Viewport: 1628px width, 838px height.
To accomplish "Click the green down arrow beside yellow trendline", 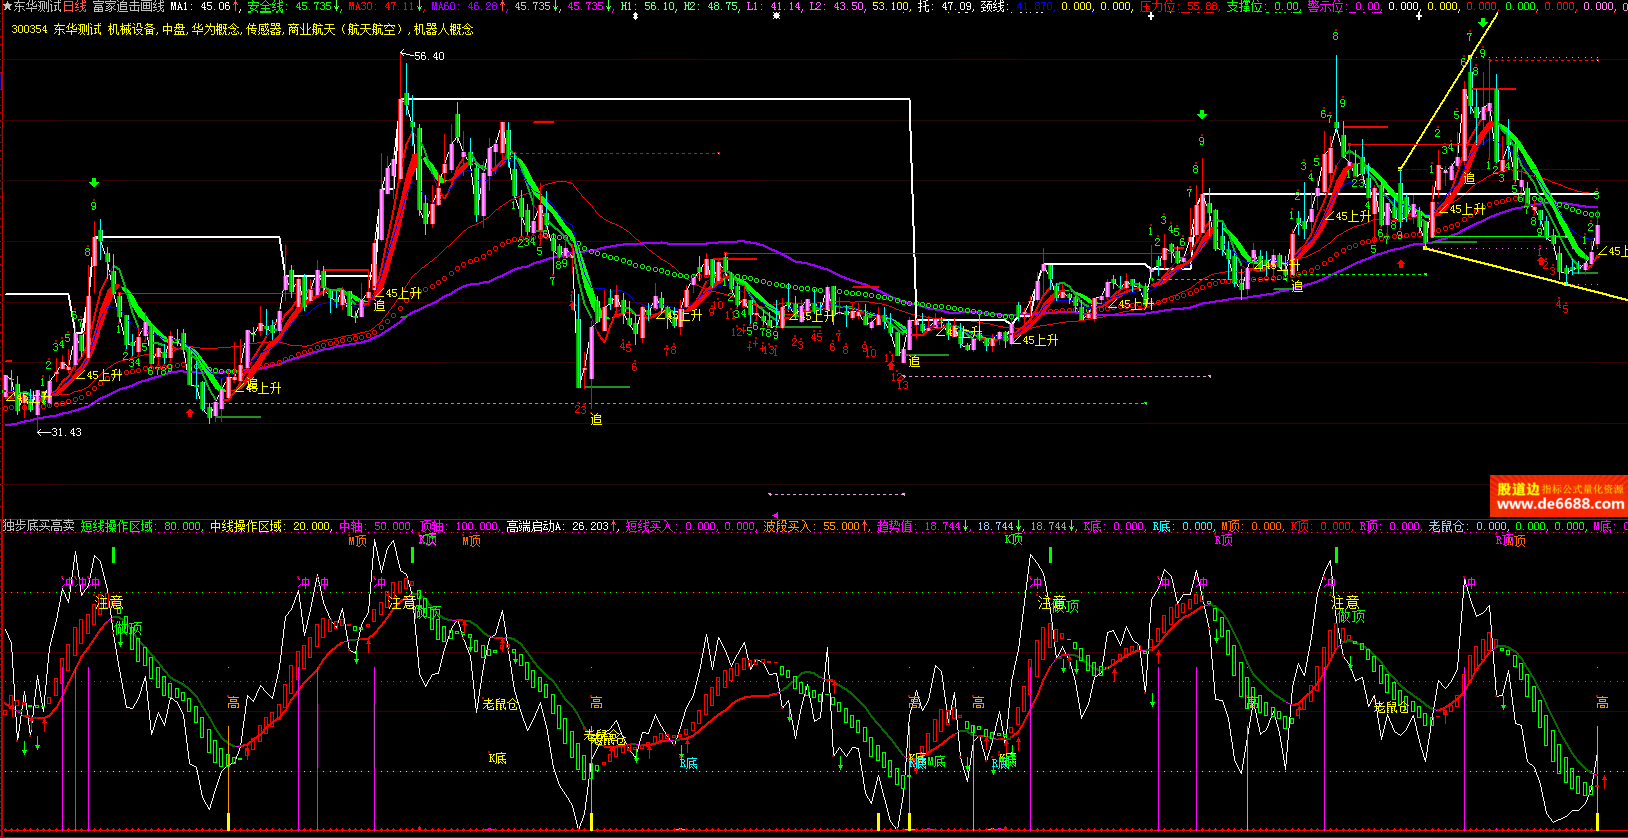I will pos(1482,22).
